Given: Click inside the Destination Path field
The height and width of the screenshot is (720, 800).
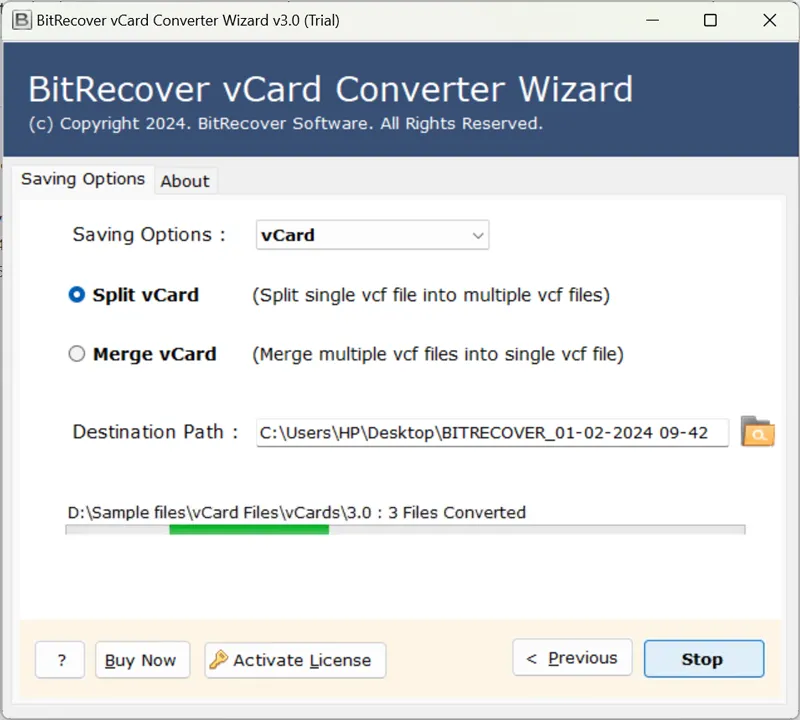Looking at the screenshot, I should point(492,433).
